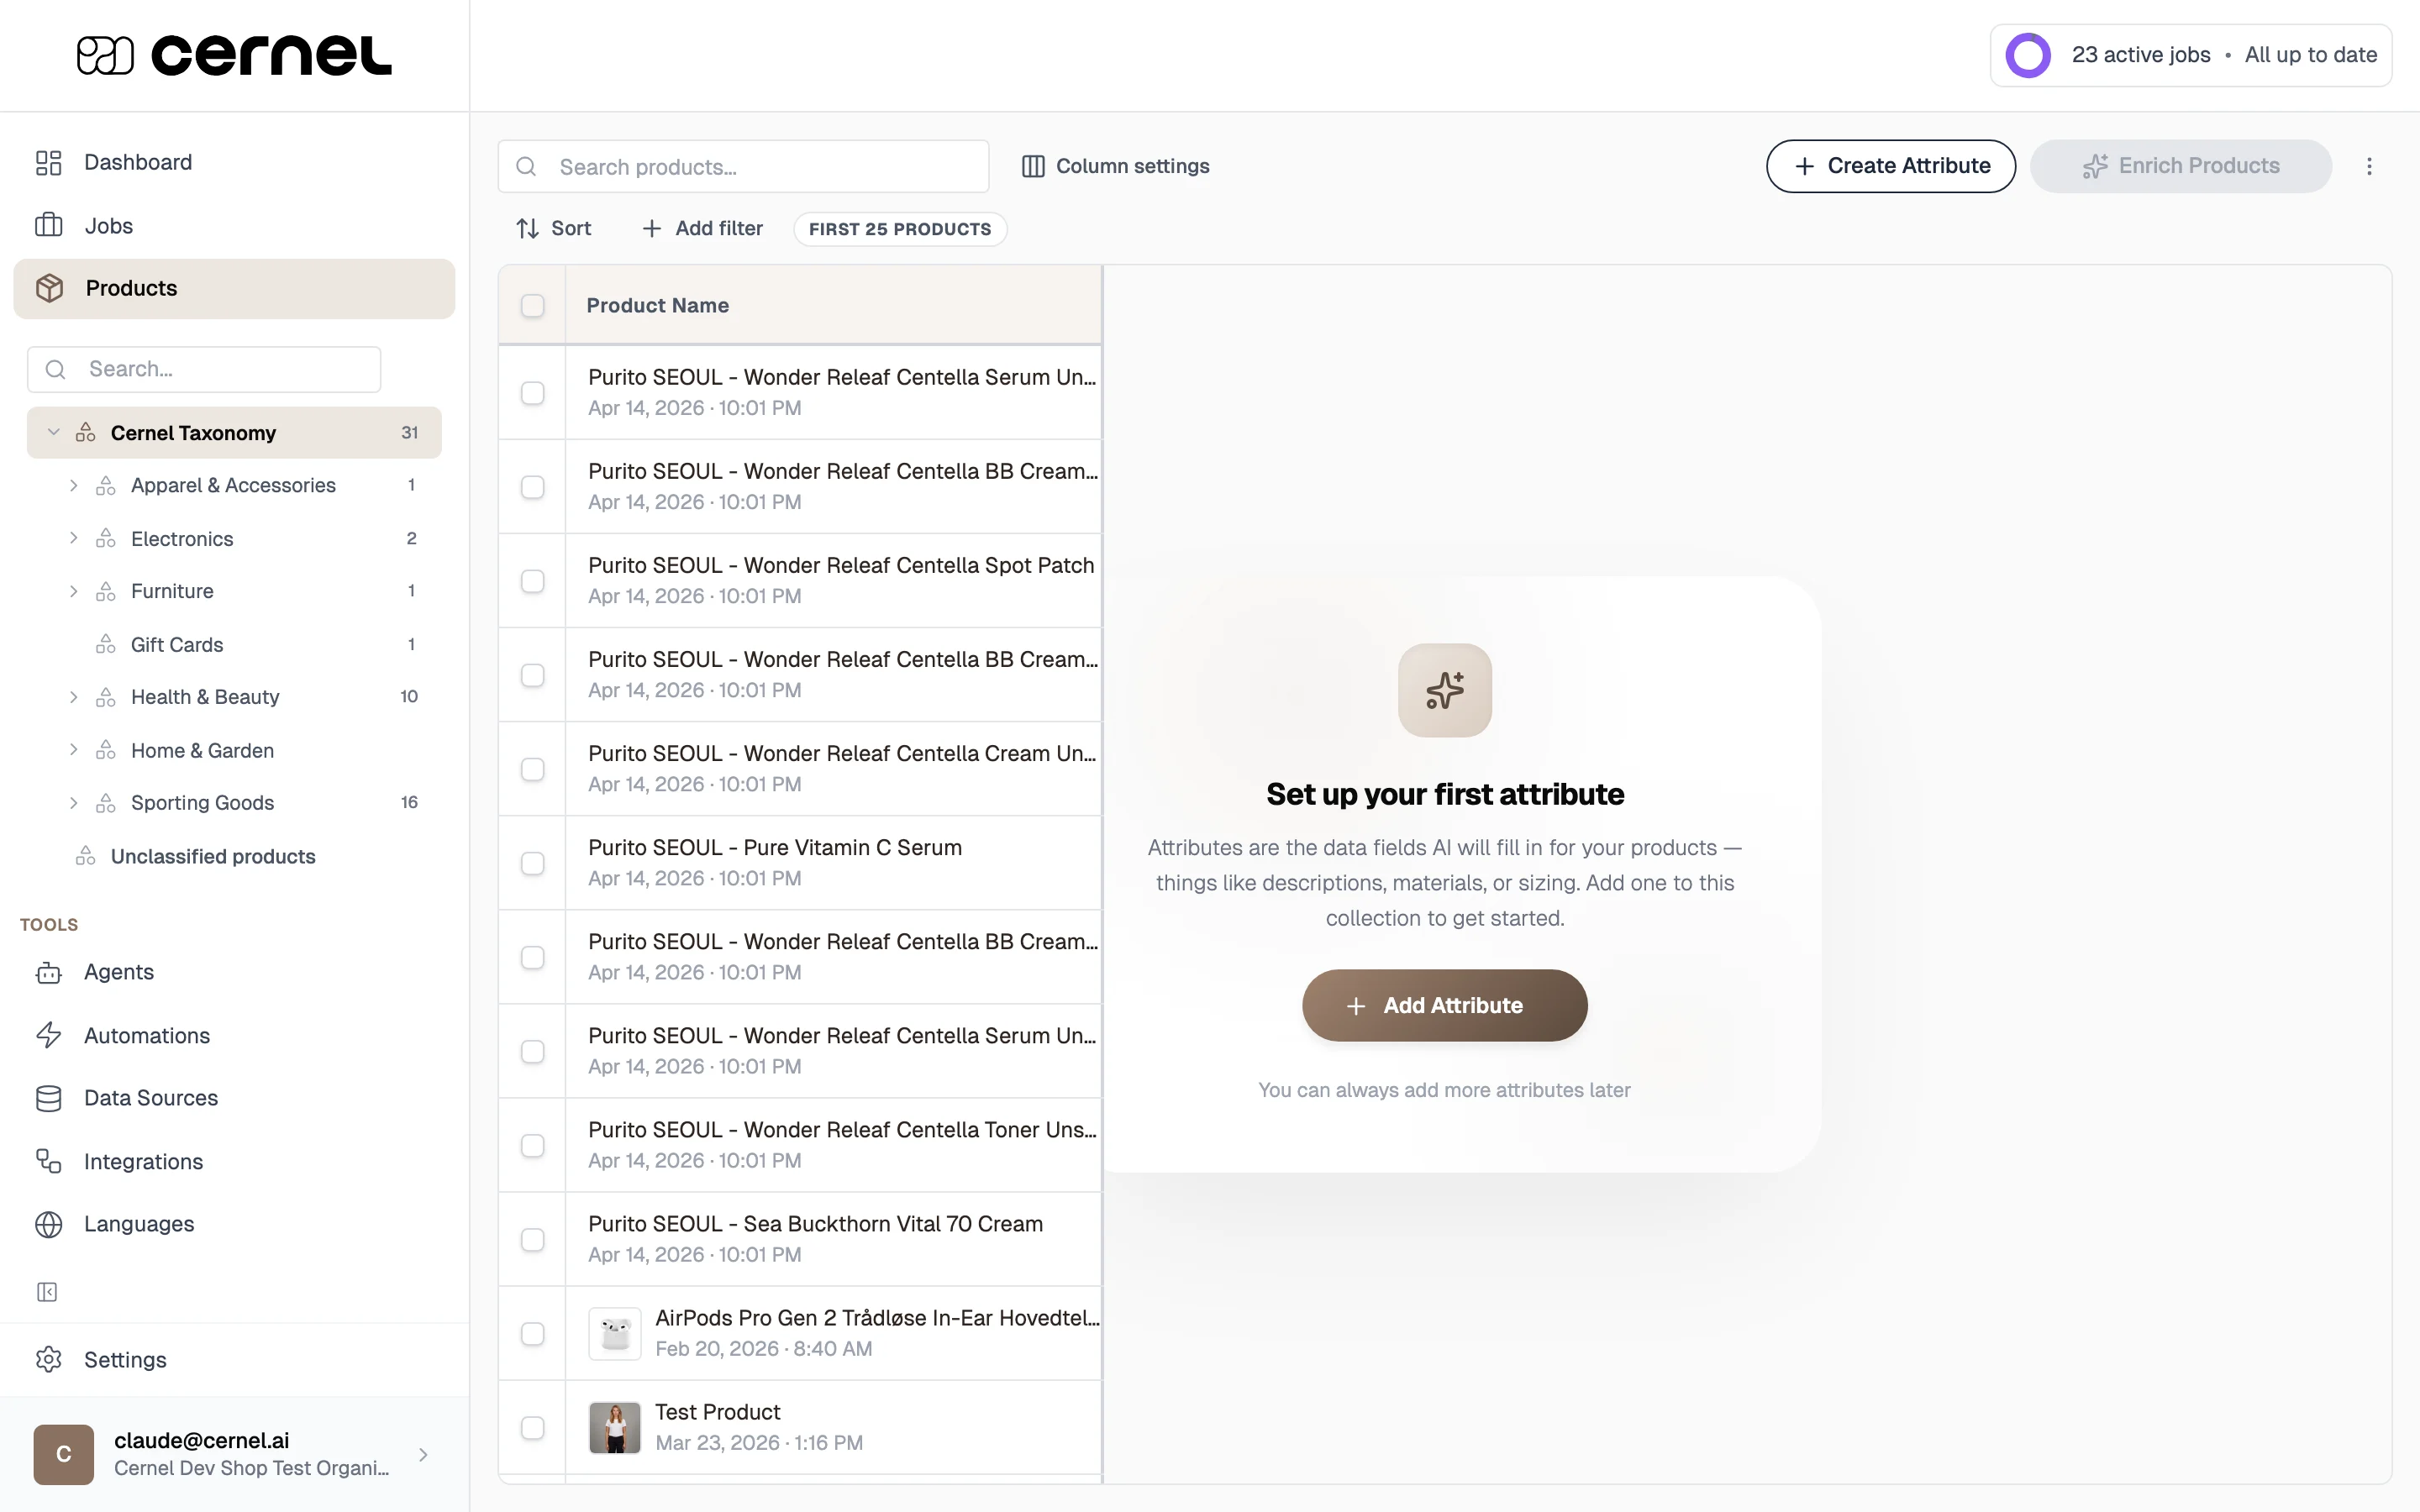This screenshot has height=1512, width=2420.
Task: Open the three-dot more options menu
Action: [x=2369, y=166]
